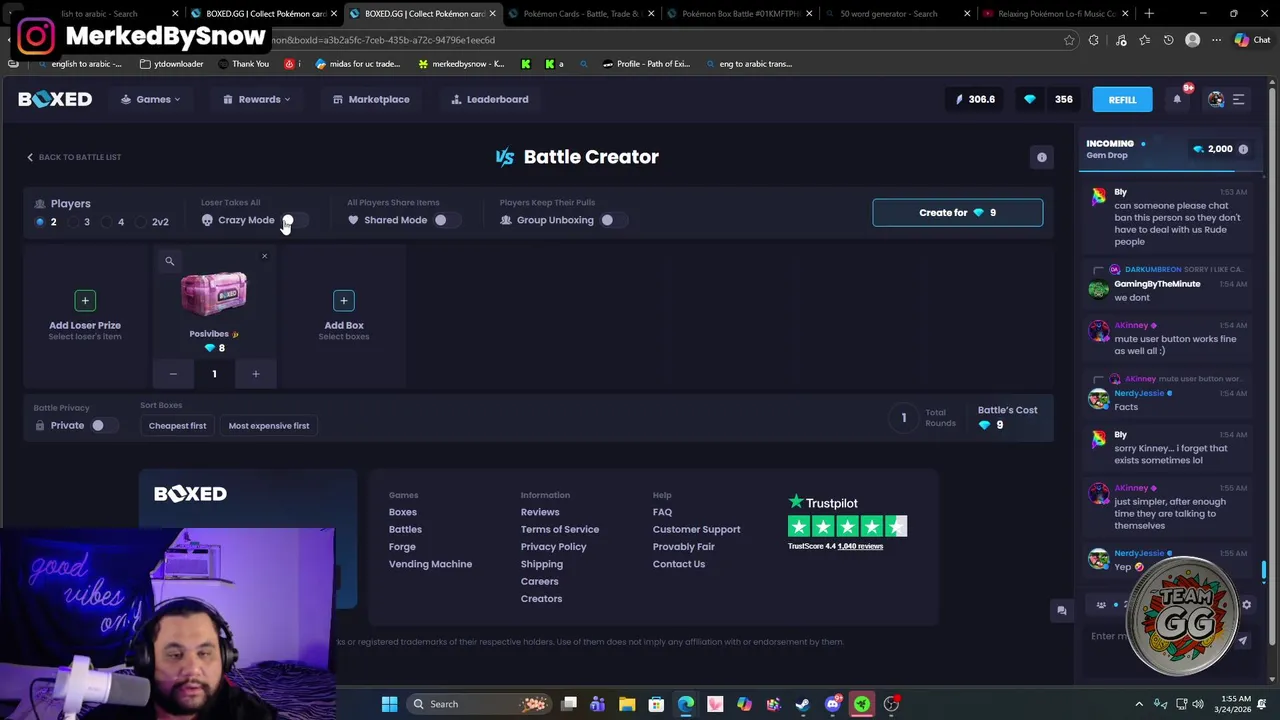
Task: Collapse the chat panel icon
Action: point(1062,610)
